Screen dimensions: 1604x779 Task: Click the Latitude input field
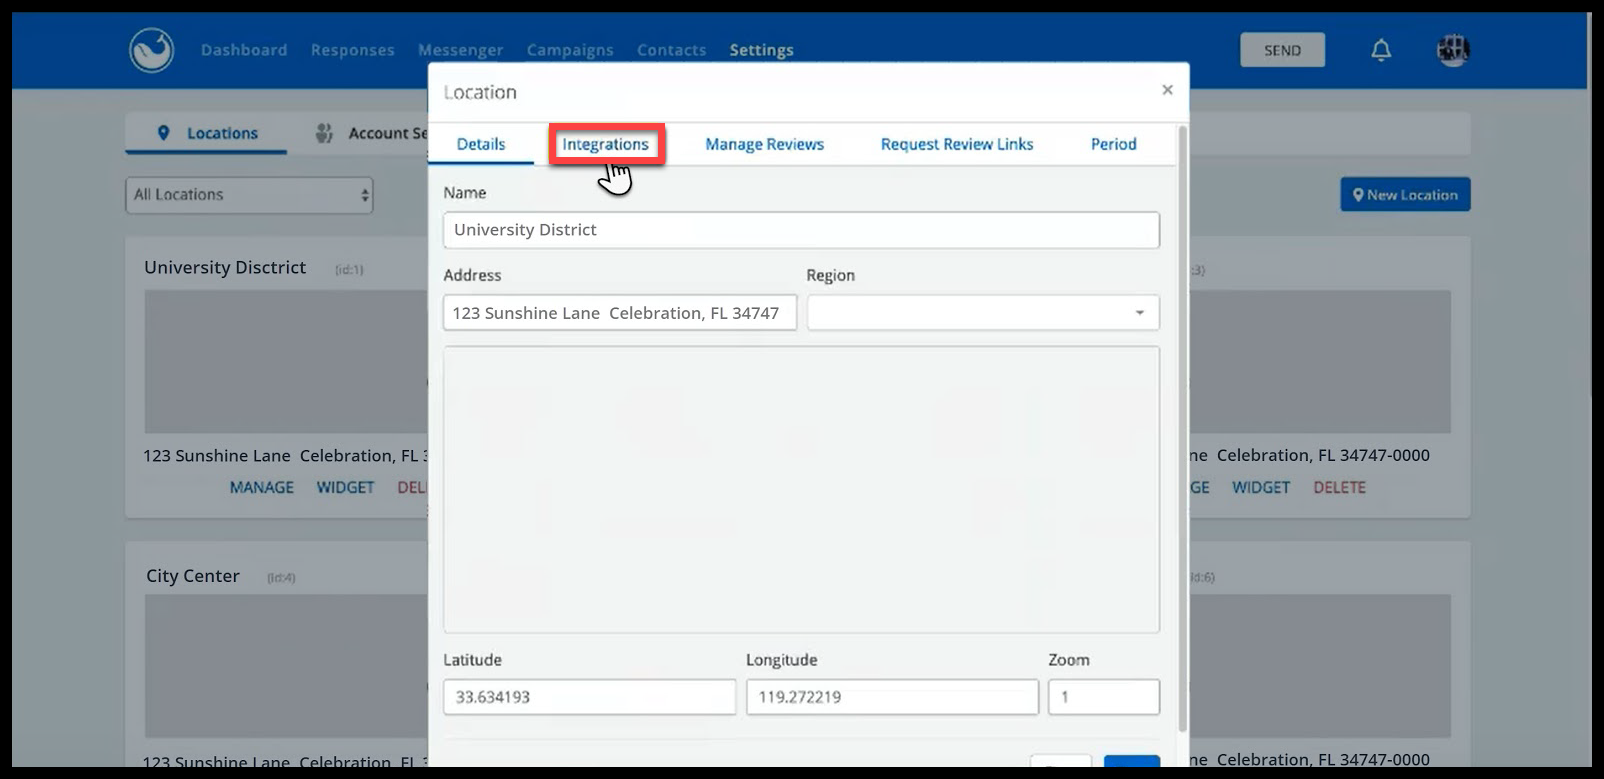[x=589, y=697]
